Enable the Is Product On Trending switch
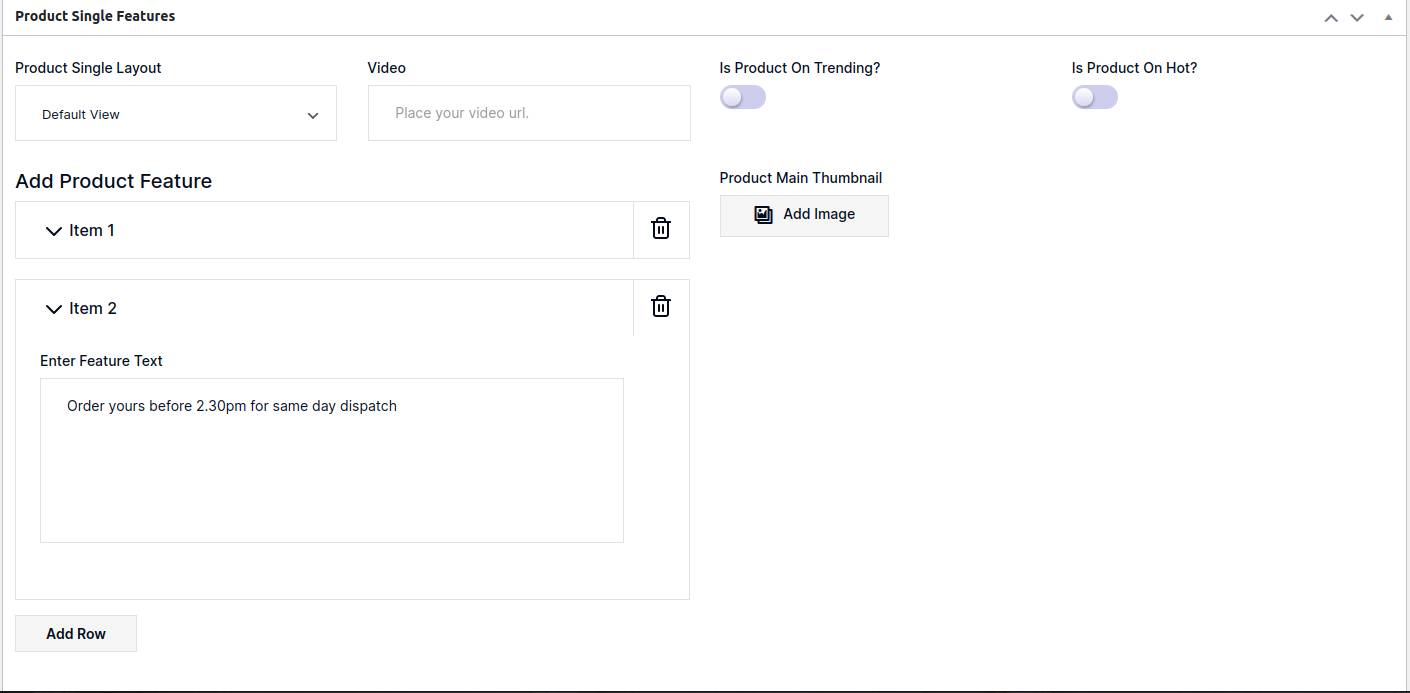The height and width of the screenshot is (693, 1410). tap(742, 97)
